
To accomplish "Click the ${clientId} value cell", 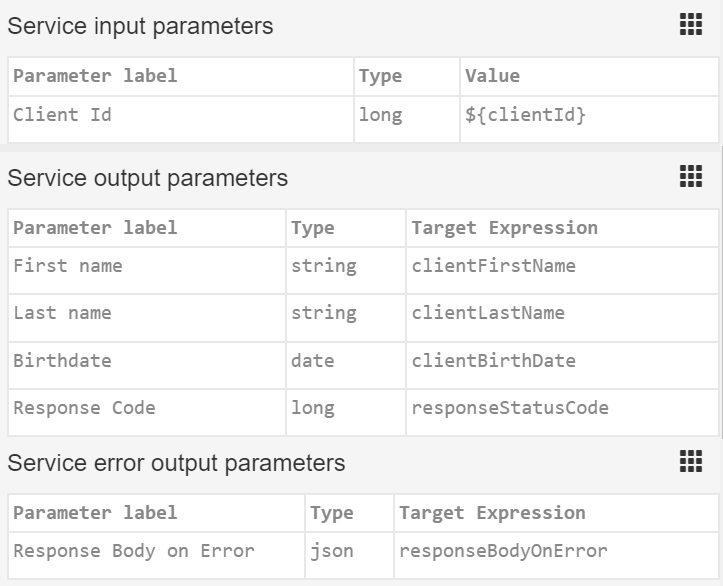I will pyautogui.click(x=525, y=115).
